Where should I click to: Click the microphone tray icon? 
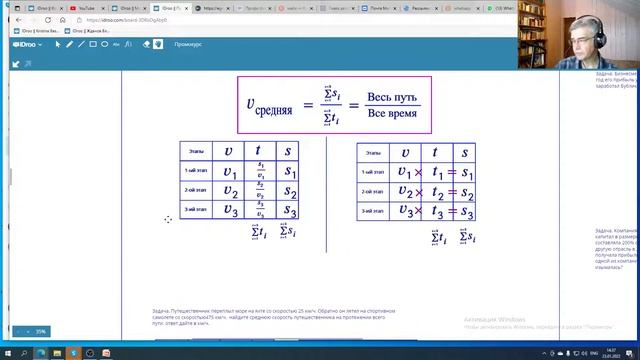point(568,353)
